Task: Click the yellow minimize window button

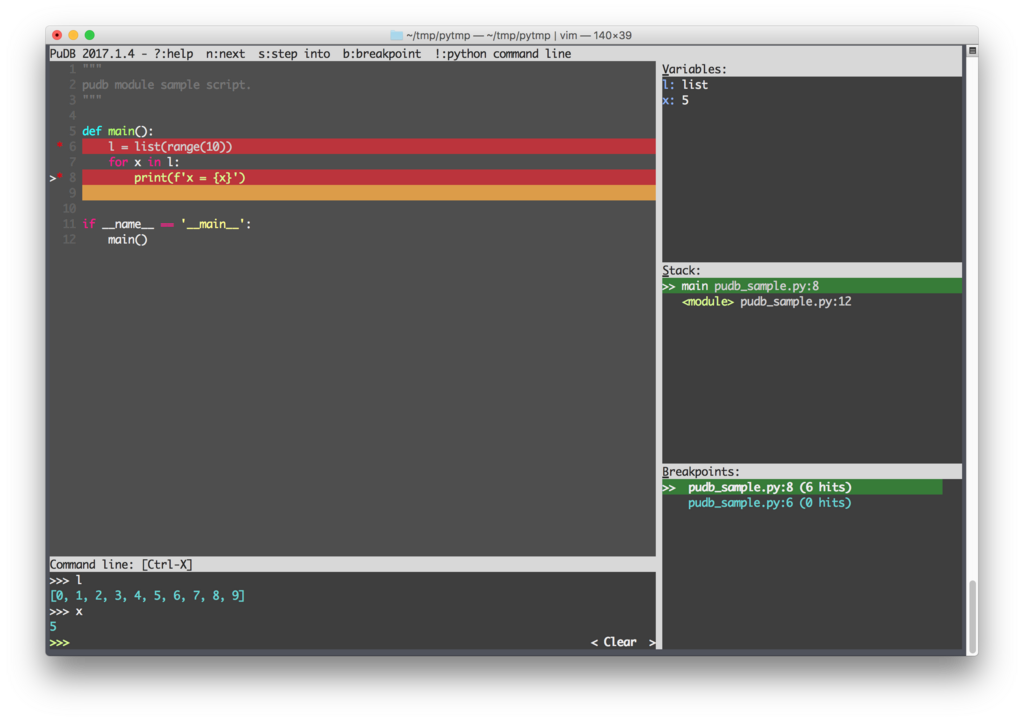Action: tap(73, 35)
